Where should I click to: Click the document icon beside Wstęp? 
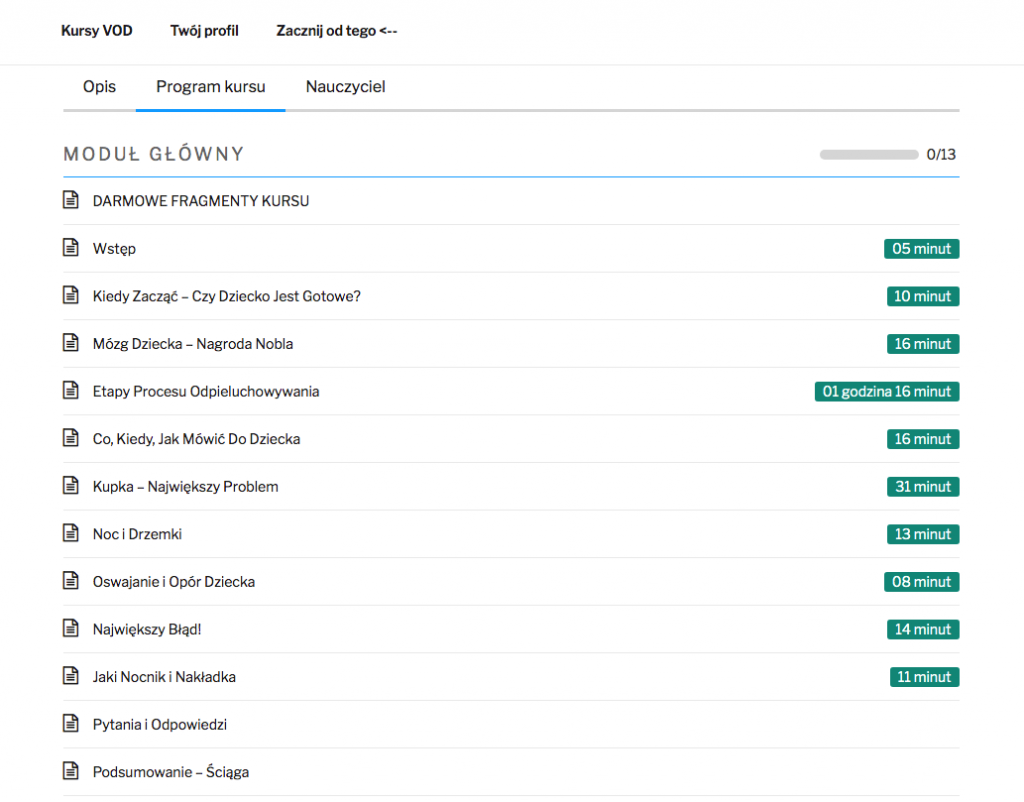coord(71,248)
